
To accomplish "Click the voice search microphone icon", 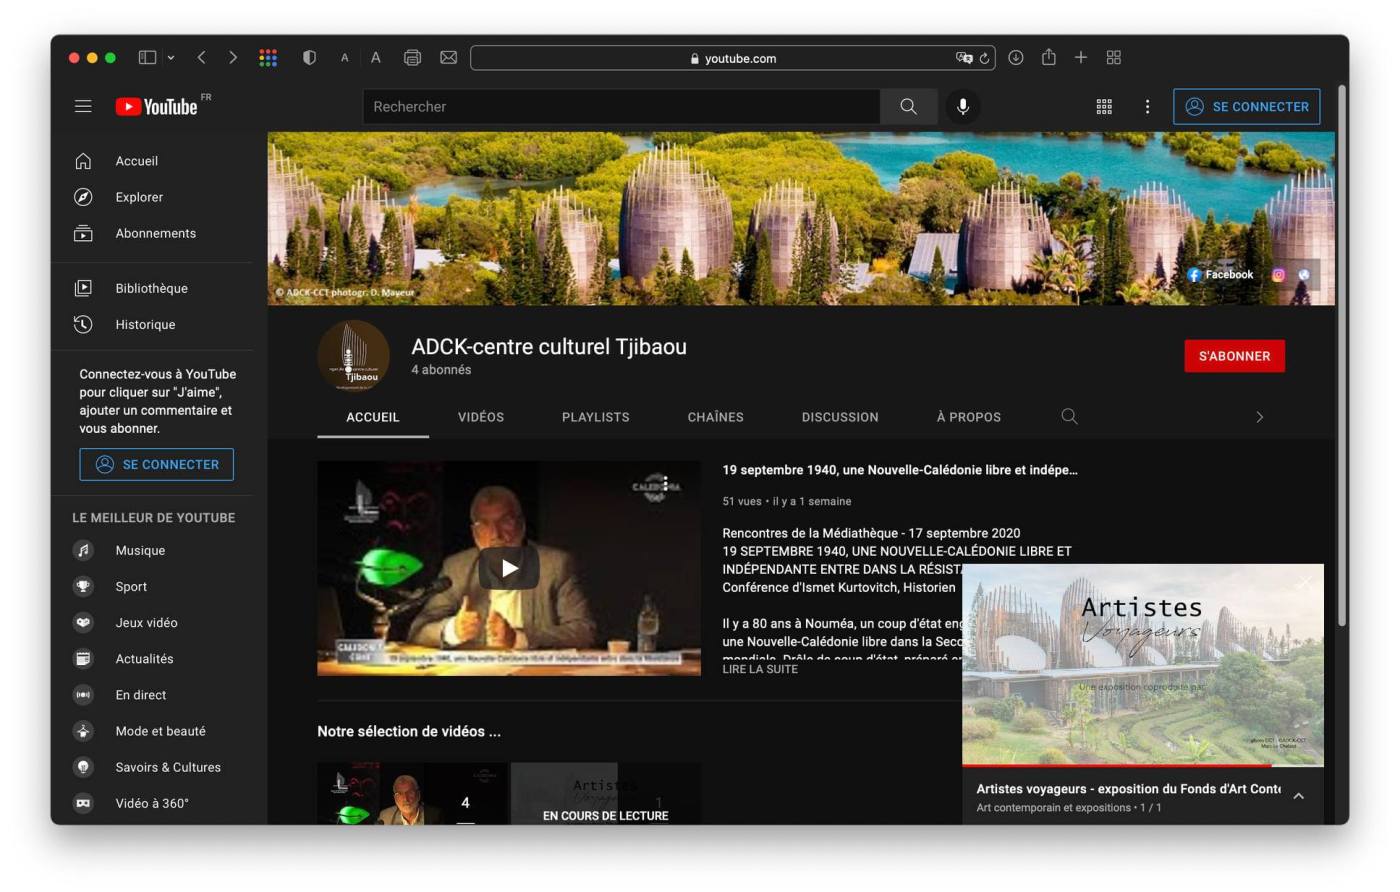I will [x=962, y=106].
